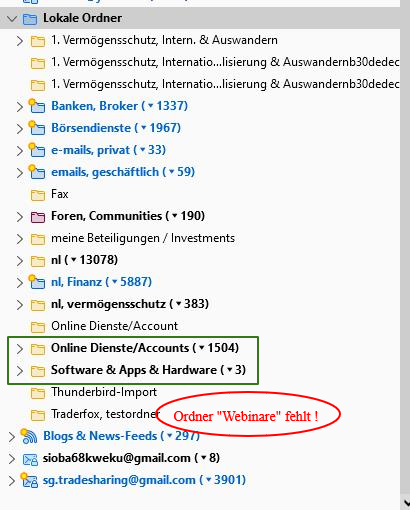Select the Thunderbird-Import folder
Image resolution: width=410 pixels, height=510 pixels.
[104, 392]
